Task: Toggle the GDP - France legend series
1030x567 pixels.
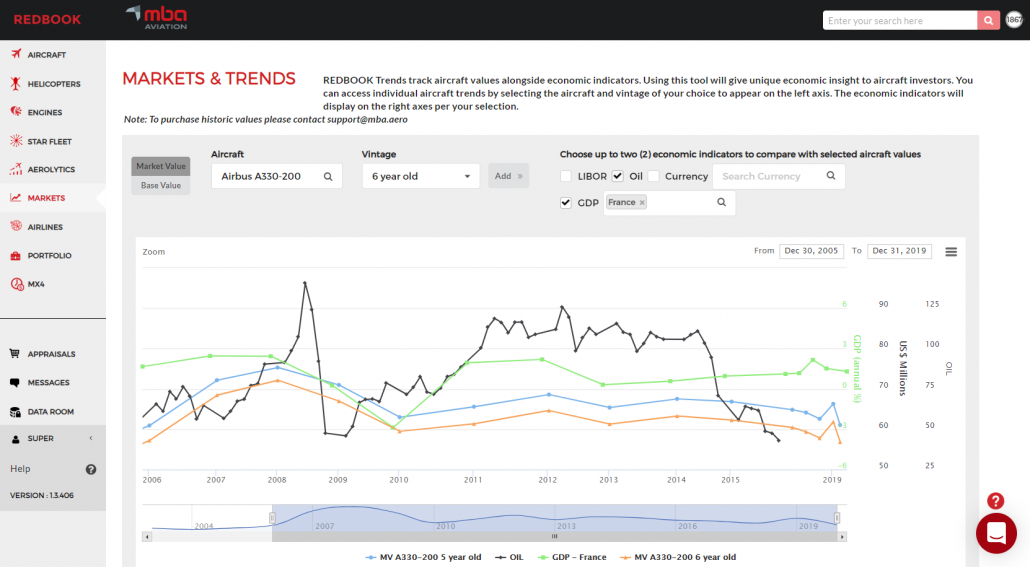Action: click(x=572, y=556)
